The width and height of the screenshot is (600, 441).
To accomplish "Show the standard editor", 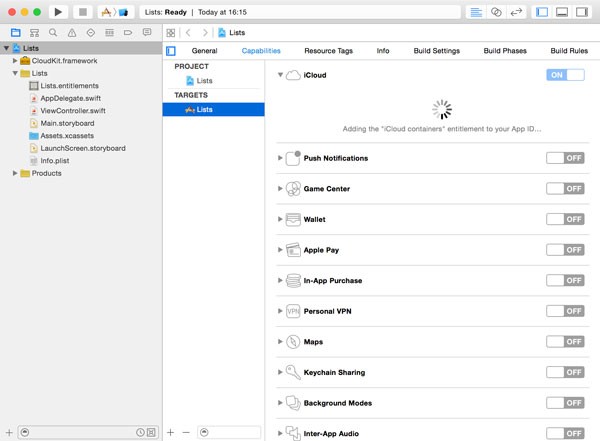I will (476, 12).
